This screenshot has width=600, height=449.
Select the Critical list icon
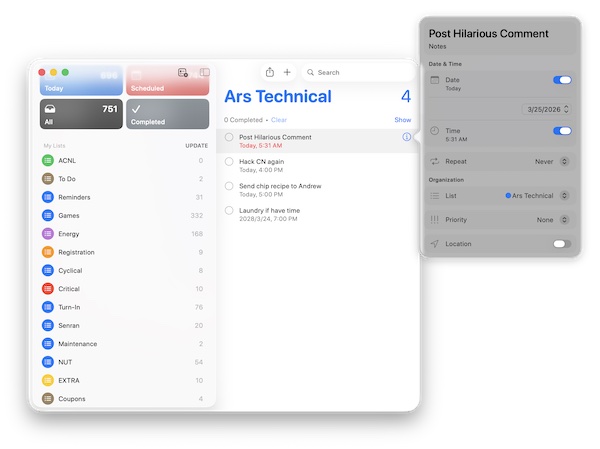[48, 288]
